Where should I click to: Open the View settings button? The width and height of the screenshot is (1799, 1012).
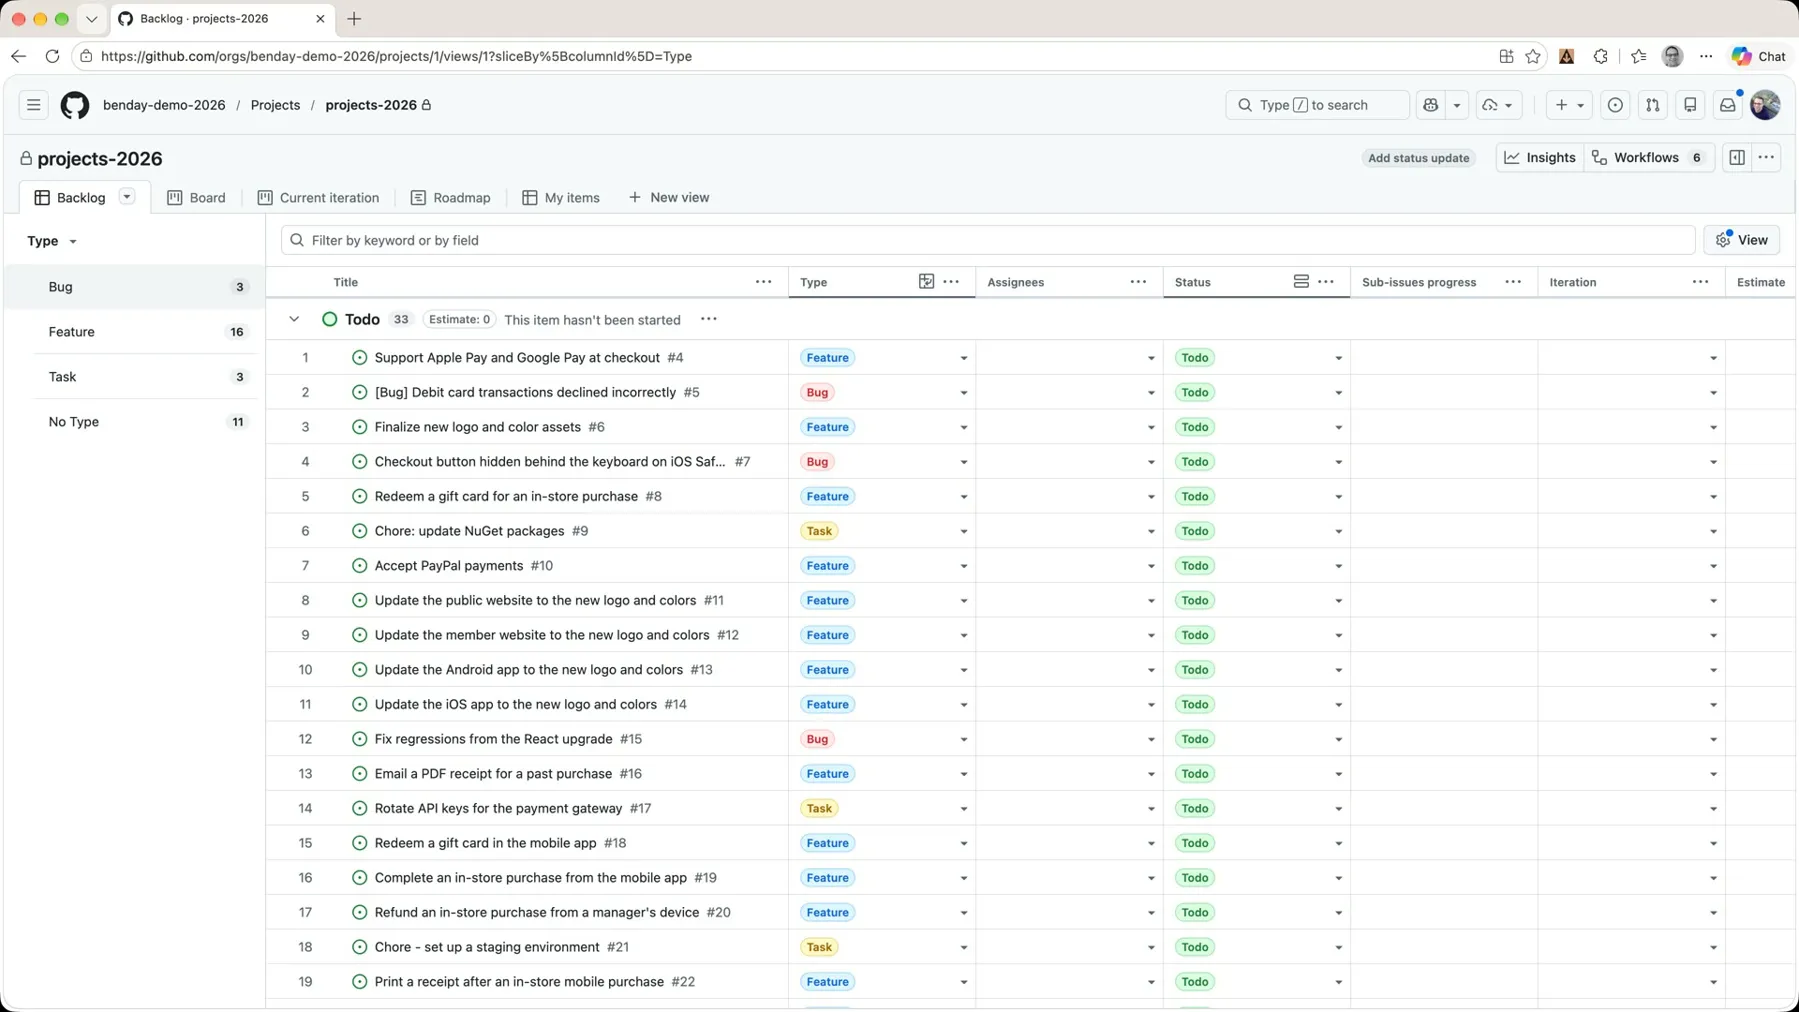click(1741, 240)
